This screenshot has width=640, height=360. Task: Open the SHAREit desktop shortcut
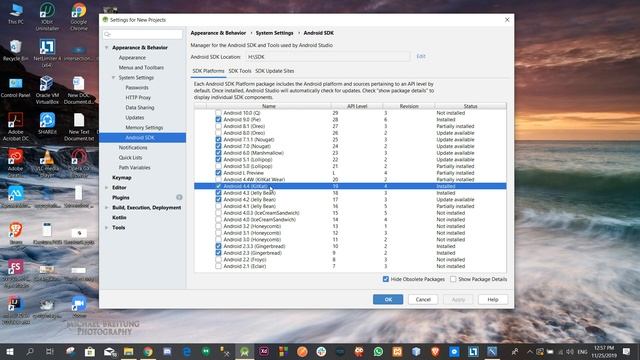(47, 124)
